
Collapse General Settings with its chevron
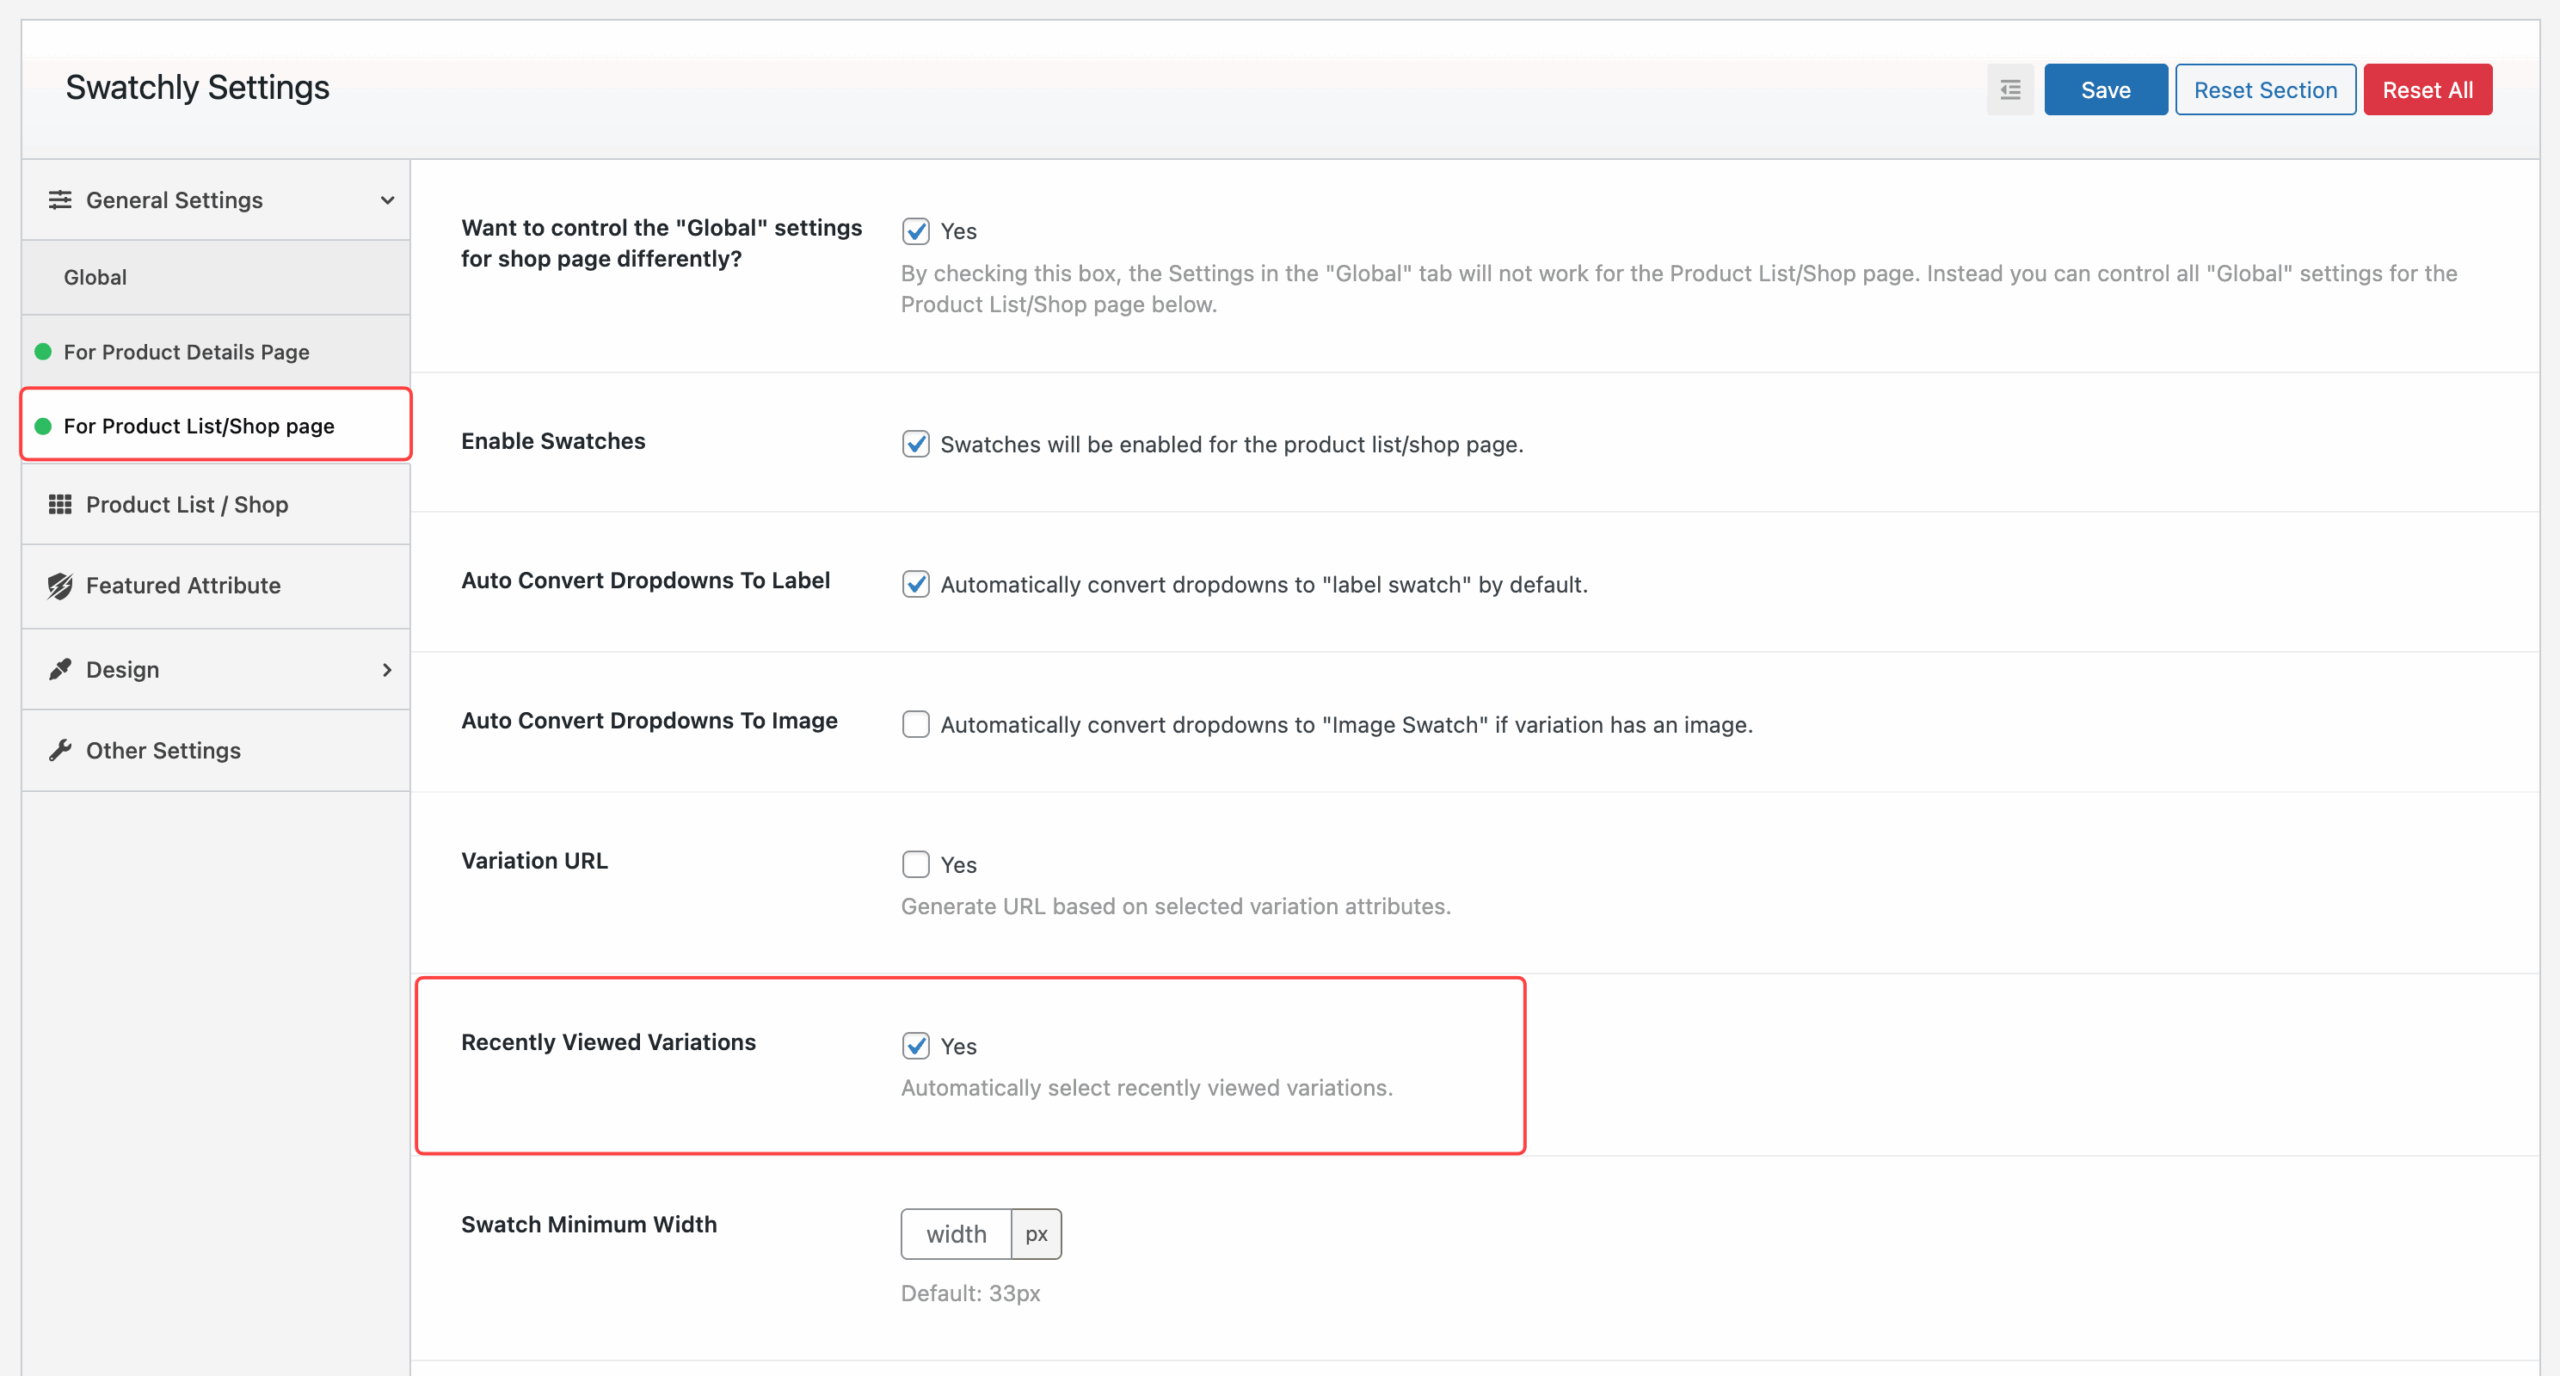pos(387,200)
